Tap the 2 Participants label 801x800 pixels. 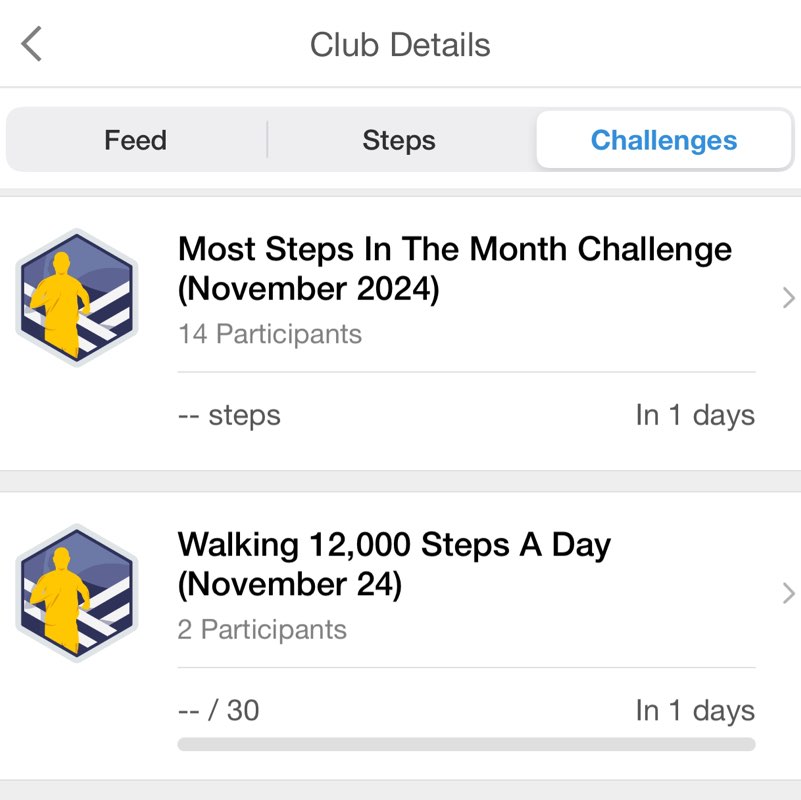(x=262, y=630)
